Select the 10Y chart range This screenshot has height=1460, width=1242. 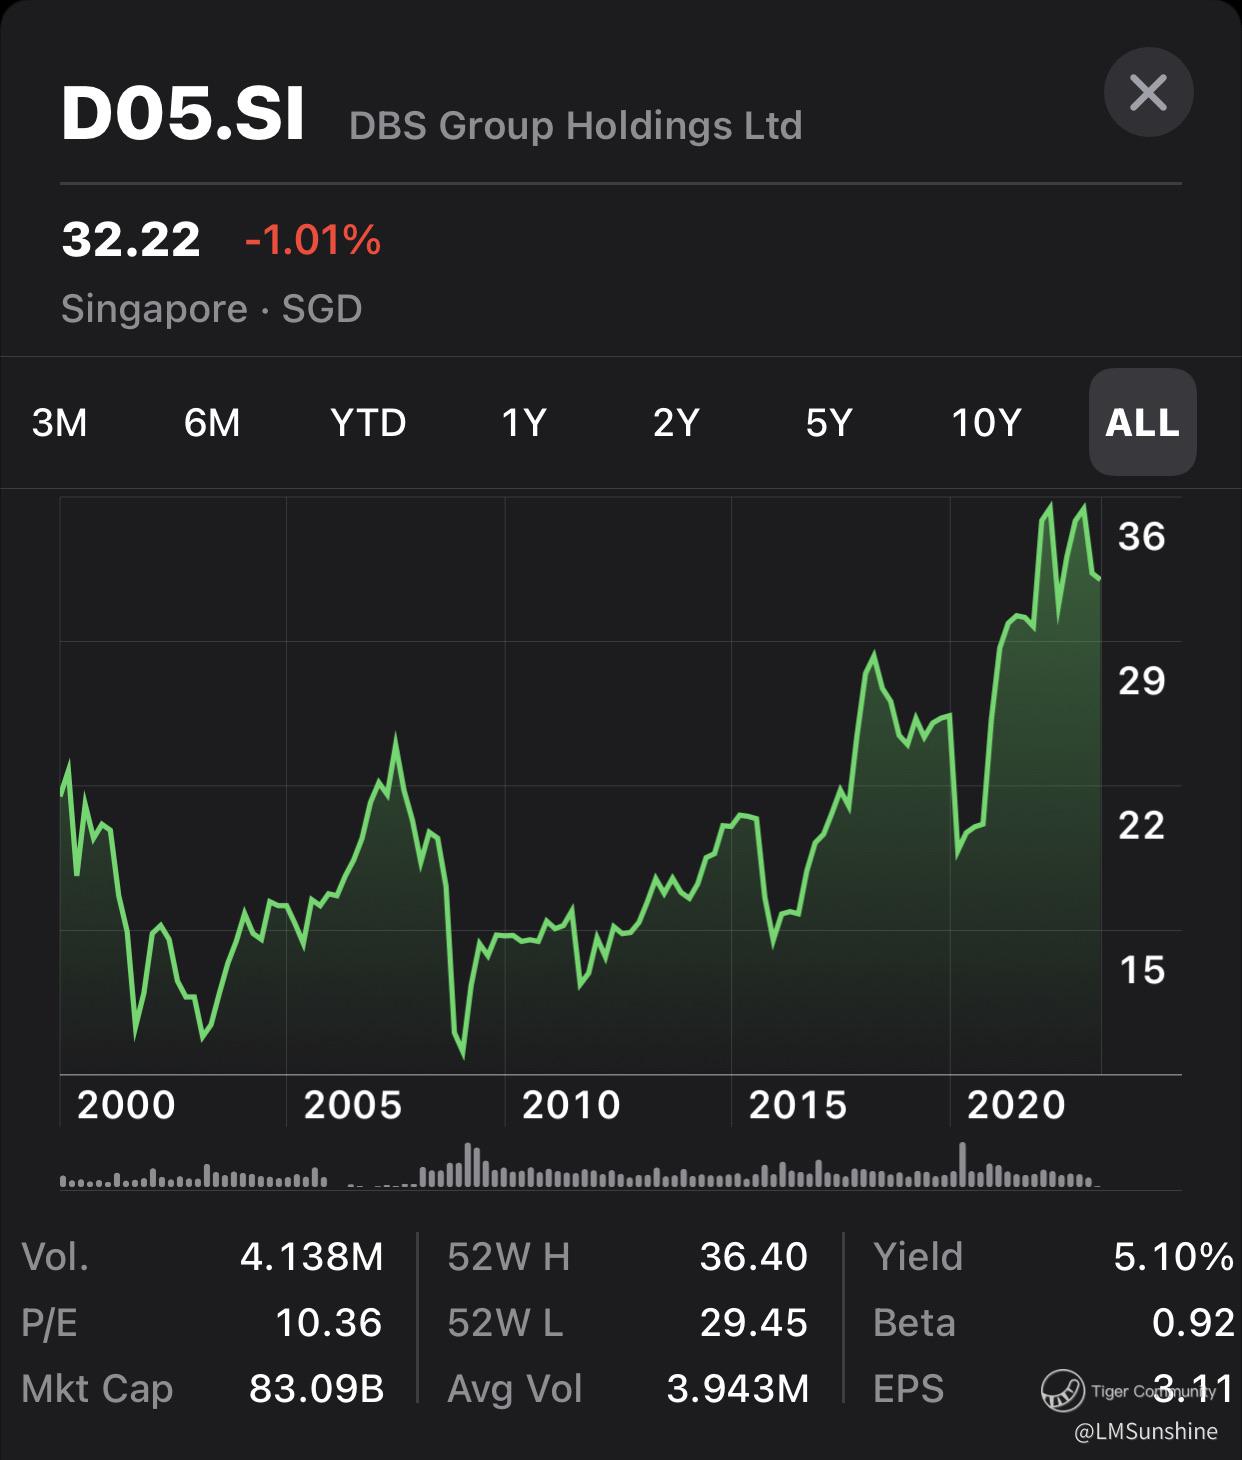point(986,422)
